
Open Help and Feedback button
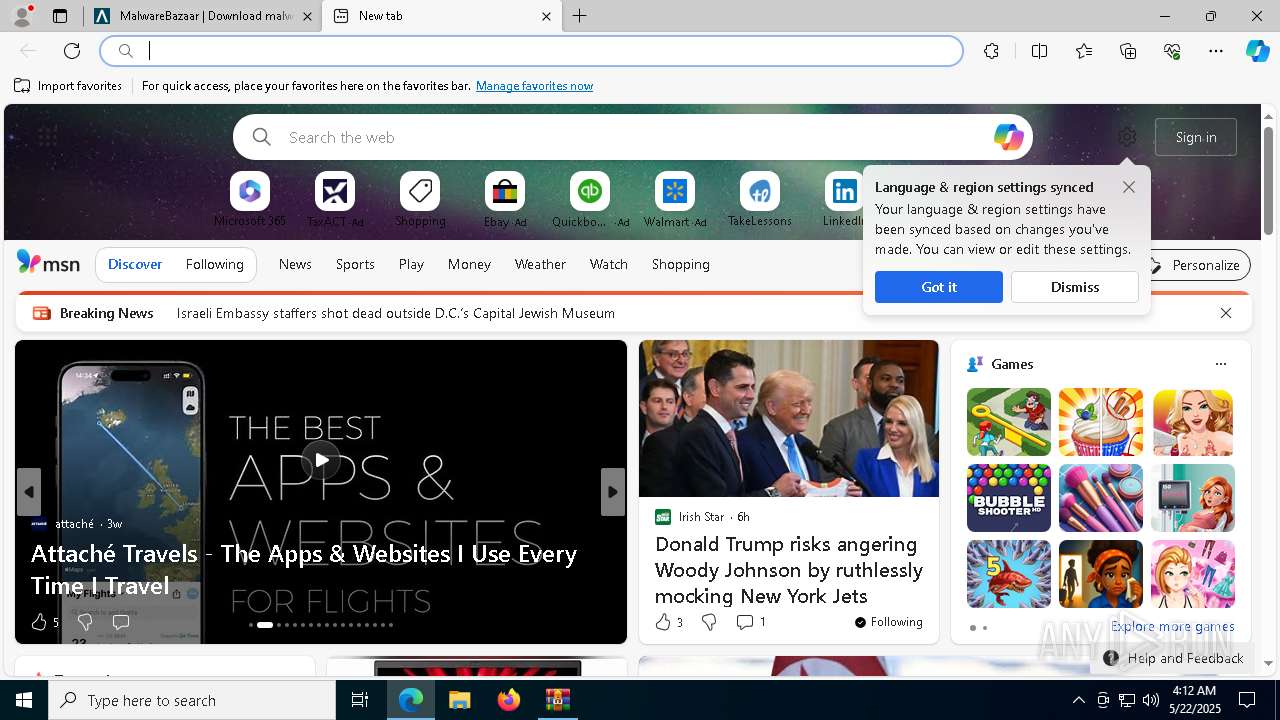[1174, 658]
